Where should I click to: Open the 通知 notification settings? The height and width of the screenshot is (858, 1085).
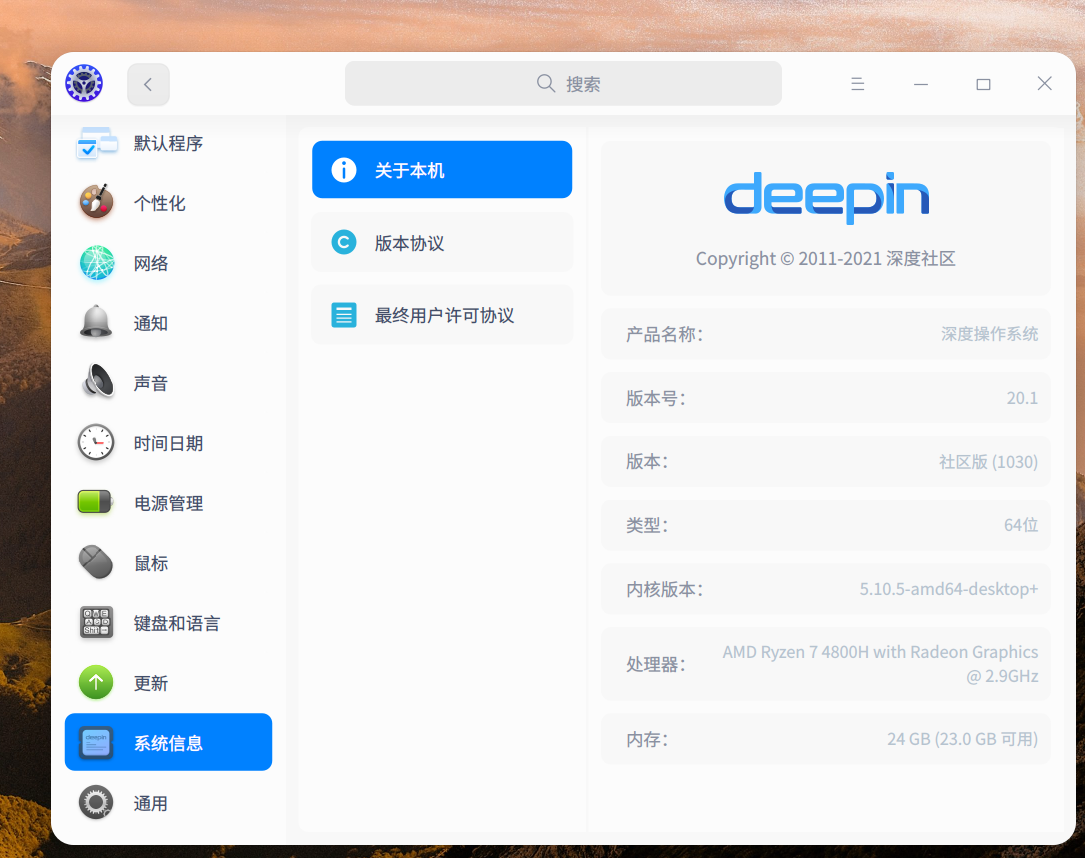(x=168, y=323)
